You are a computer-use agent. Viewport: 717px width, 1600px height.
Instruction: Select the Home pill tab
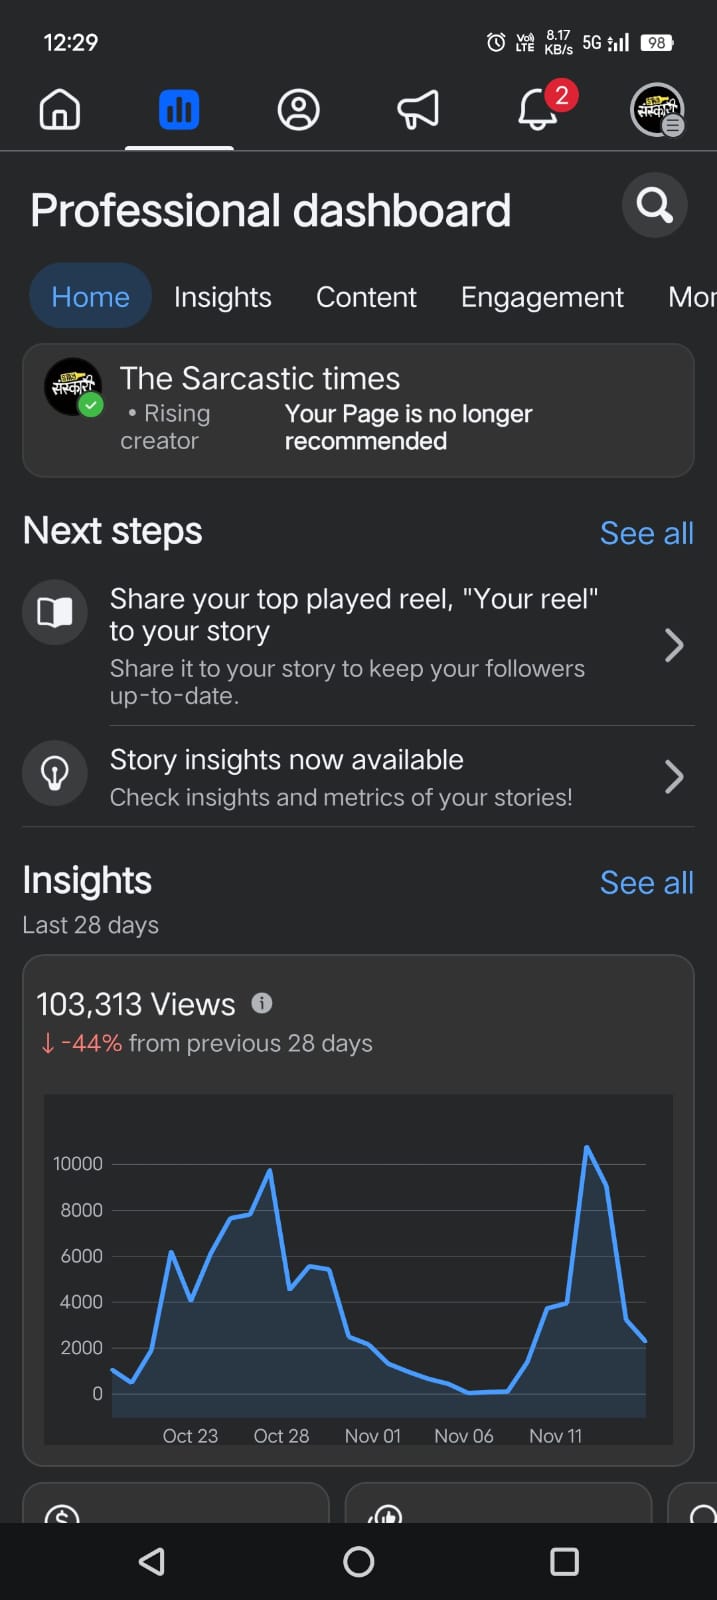click(90, 297)
